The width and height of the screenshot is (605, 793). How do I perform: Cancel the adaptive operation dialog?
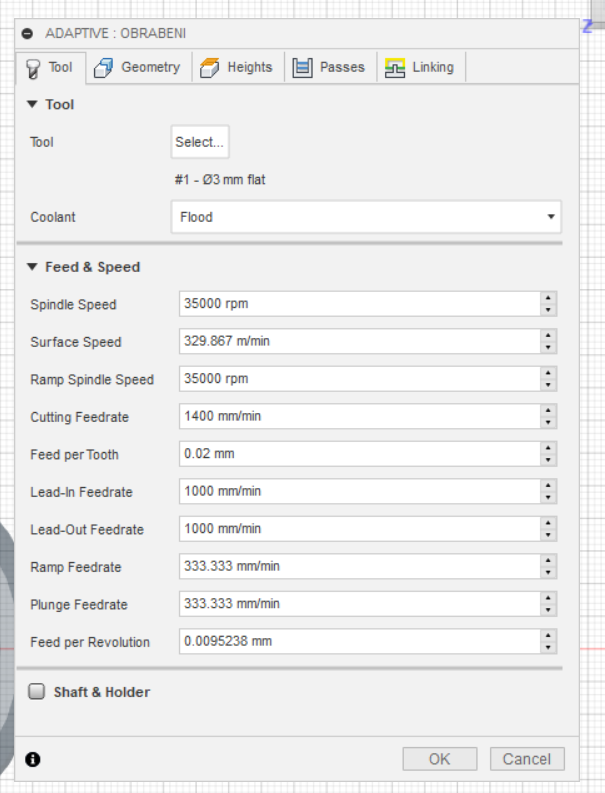(526, 759)
